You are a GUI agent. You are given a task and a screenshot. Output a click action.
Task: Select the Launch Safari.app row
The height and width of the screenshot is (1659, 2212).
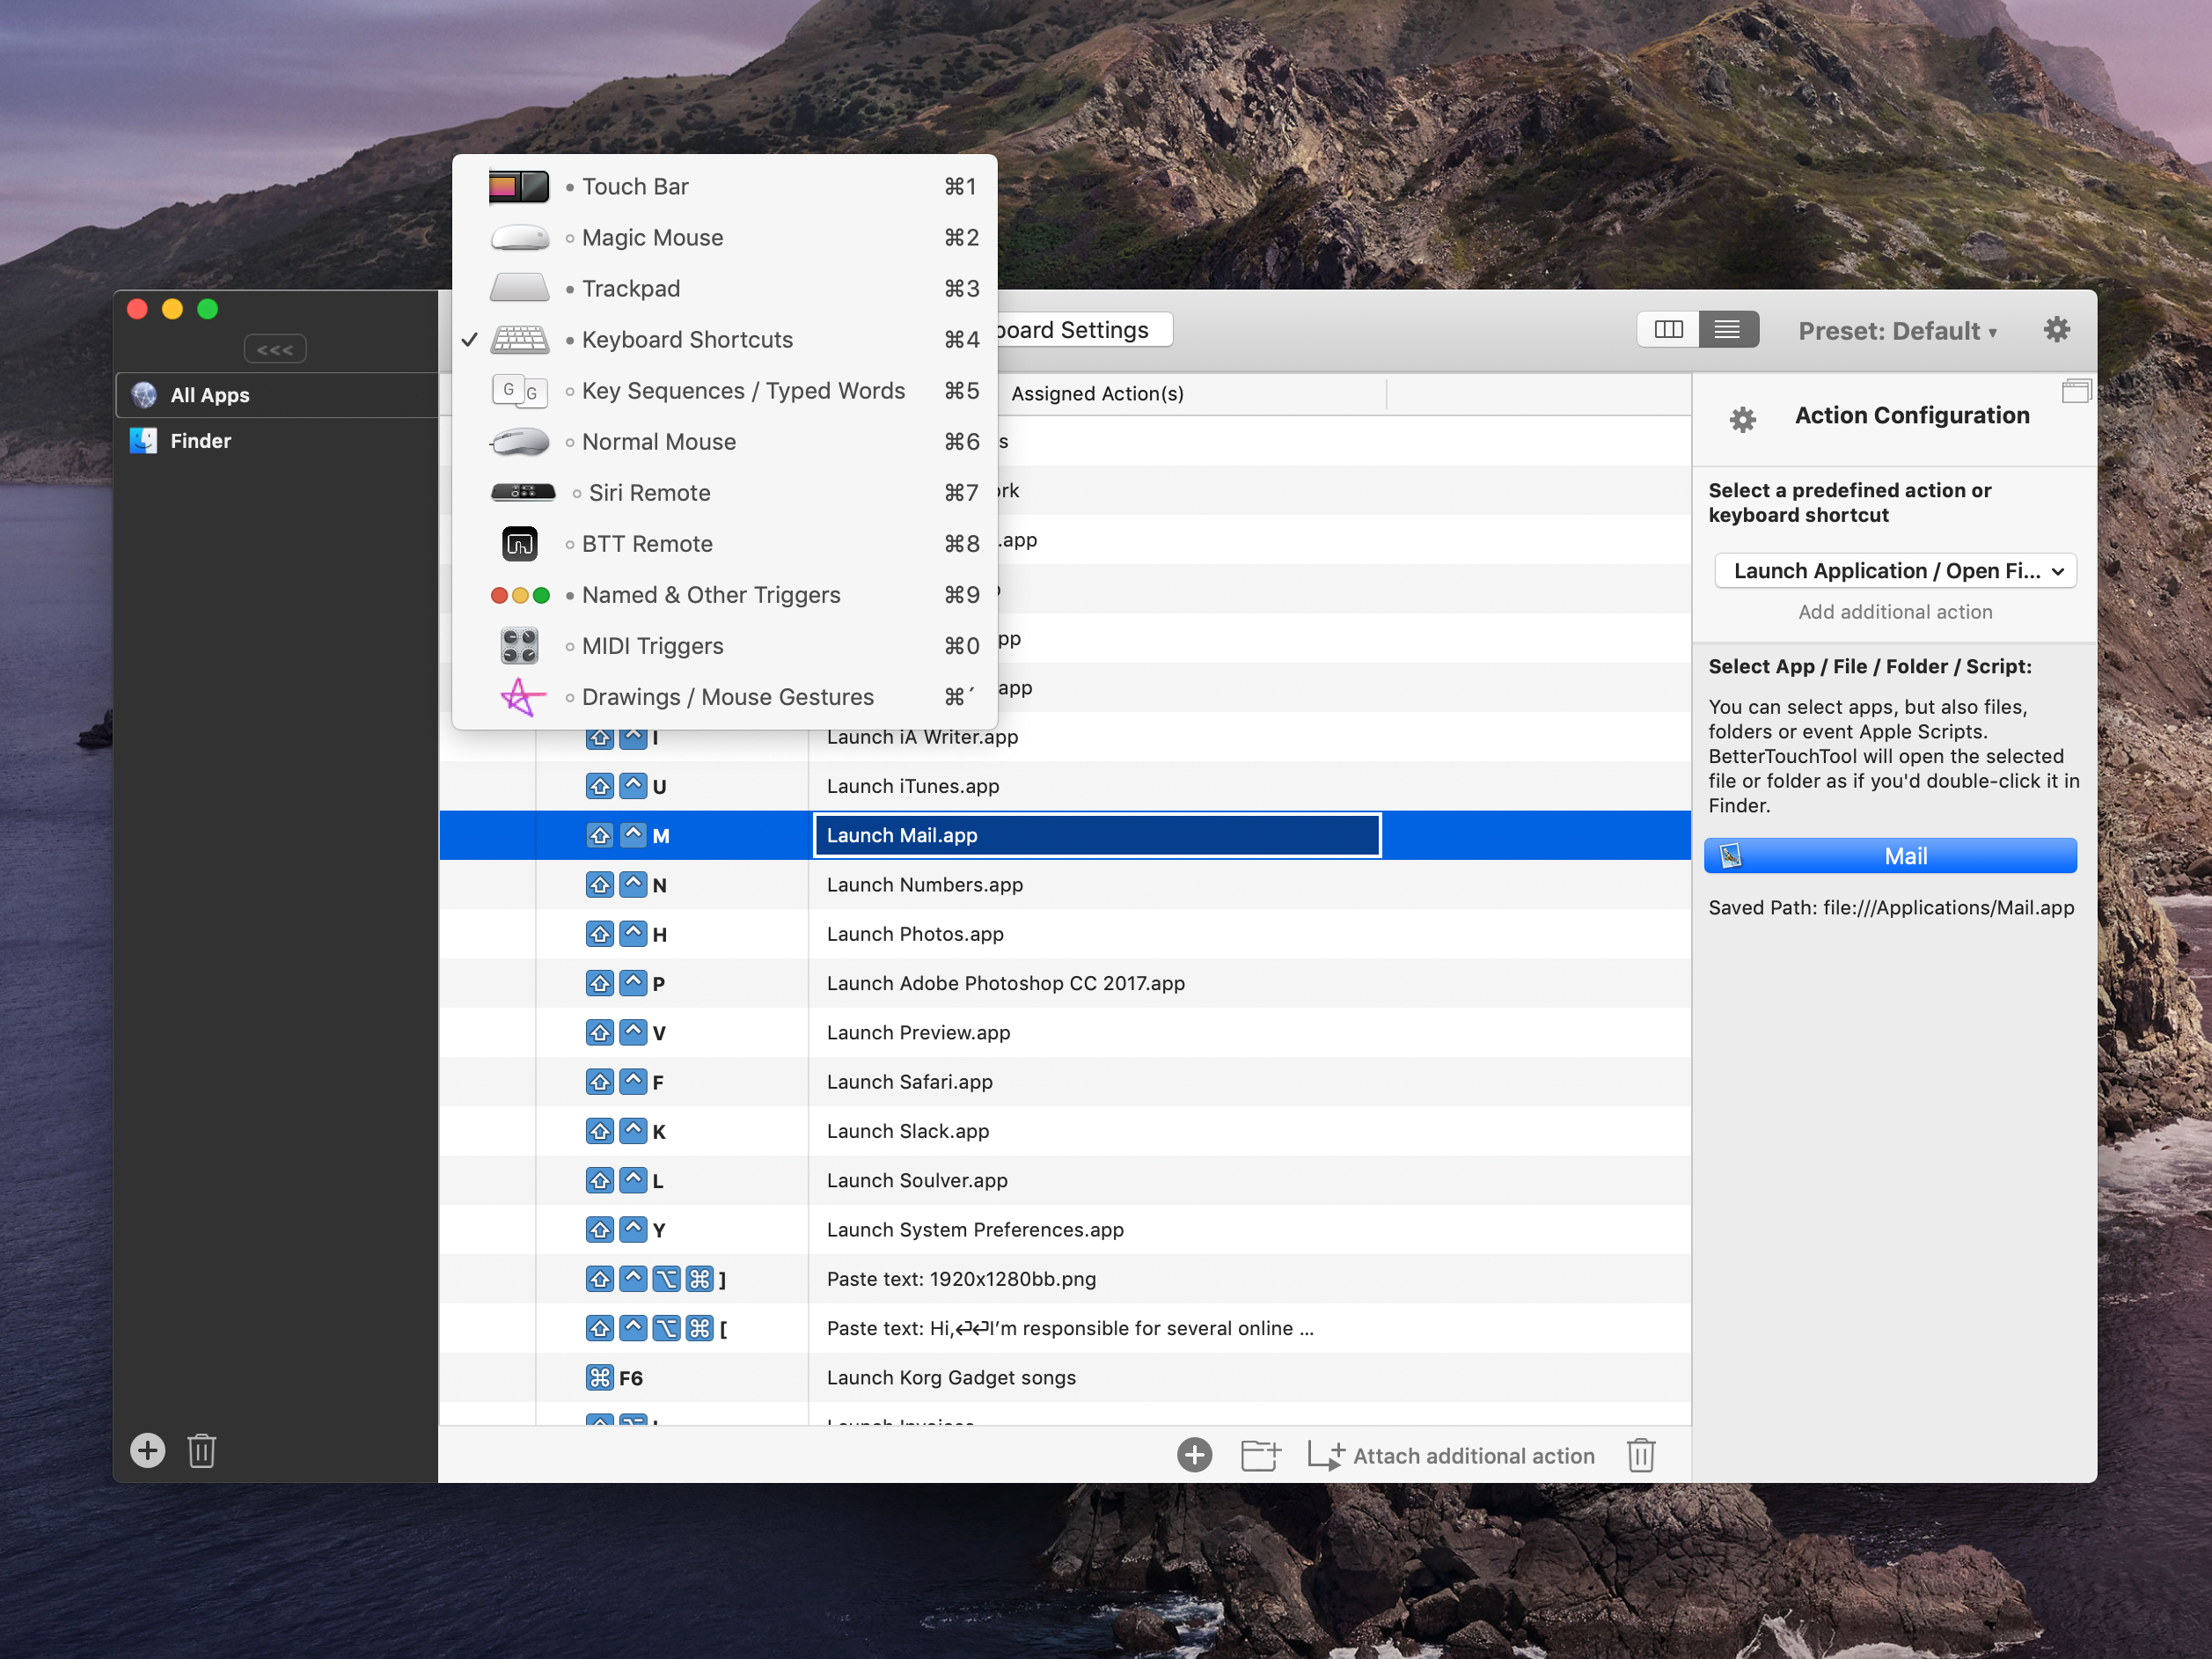click(x=1065, y=1082)
